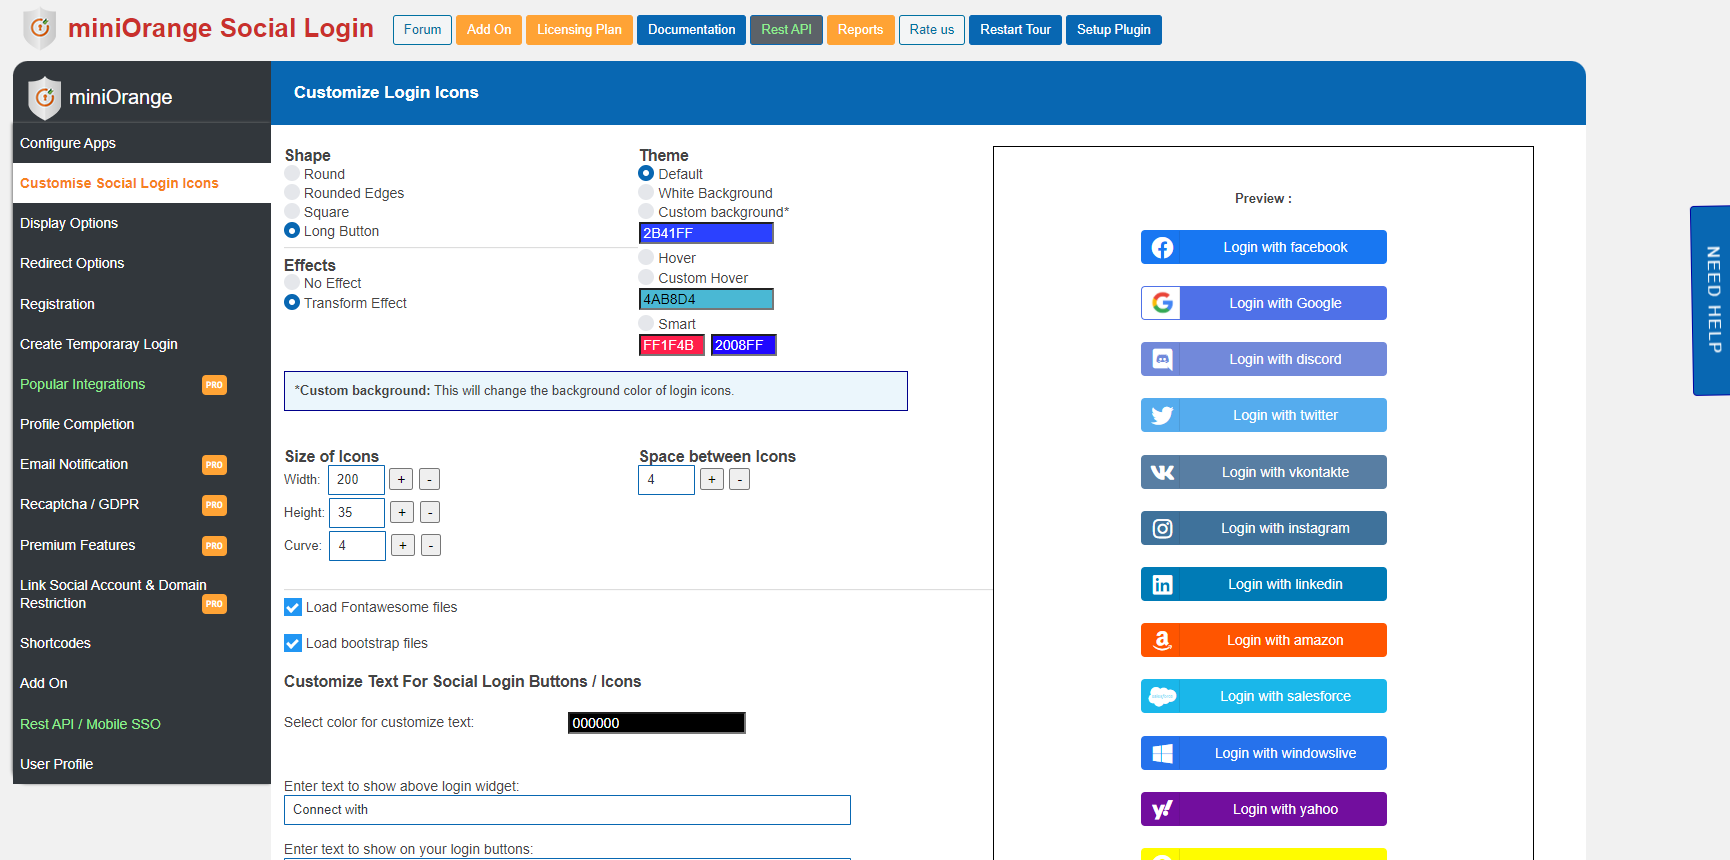Select the Smart theme option
Image resolution: width=1730 pixels, height=860 pixels.
click(646, 323)
